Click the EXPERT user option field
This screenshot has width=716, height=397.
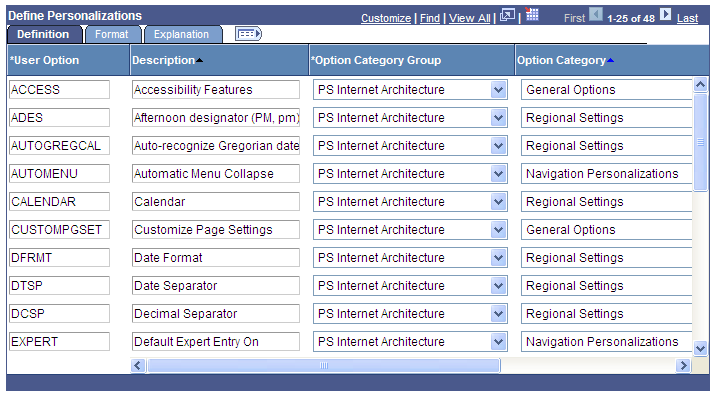[x=59, y=342]
